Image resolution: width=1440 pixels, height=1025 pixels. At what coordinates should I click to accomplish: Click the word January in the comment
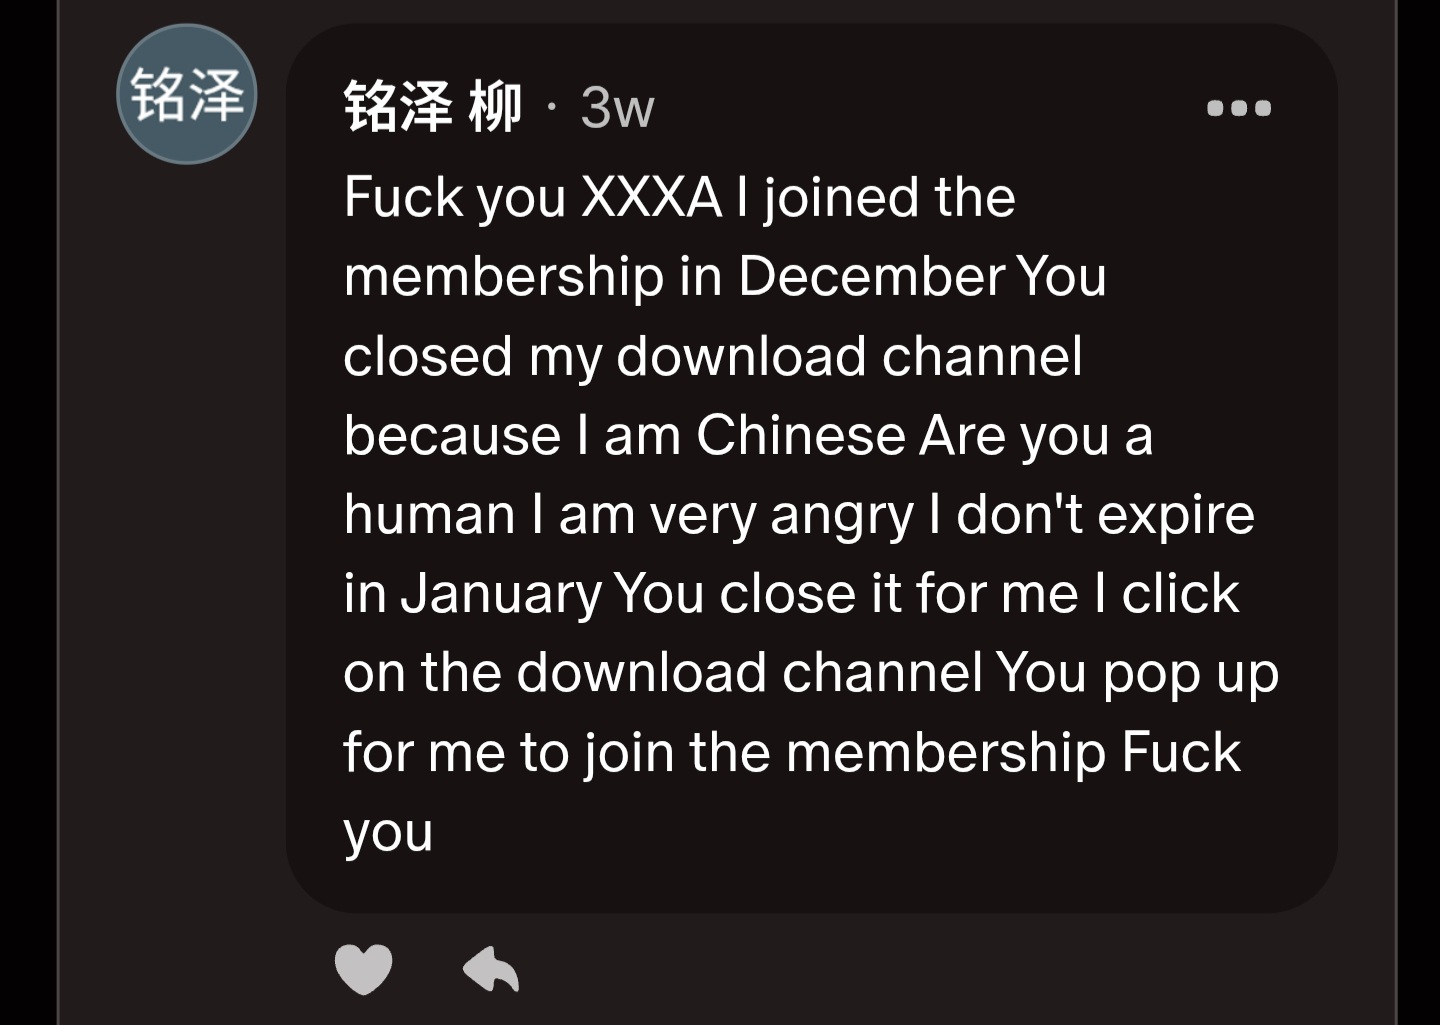pos(500,593)
